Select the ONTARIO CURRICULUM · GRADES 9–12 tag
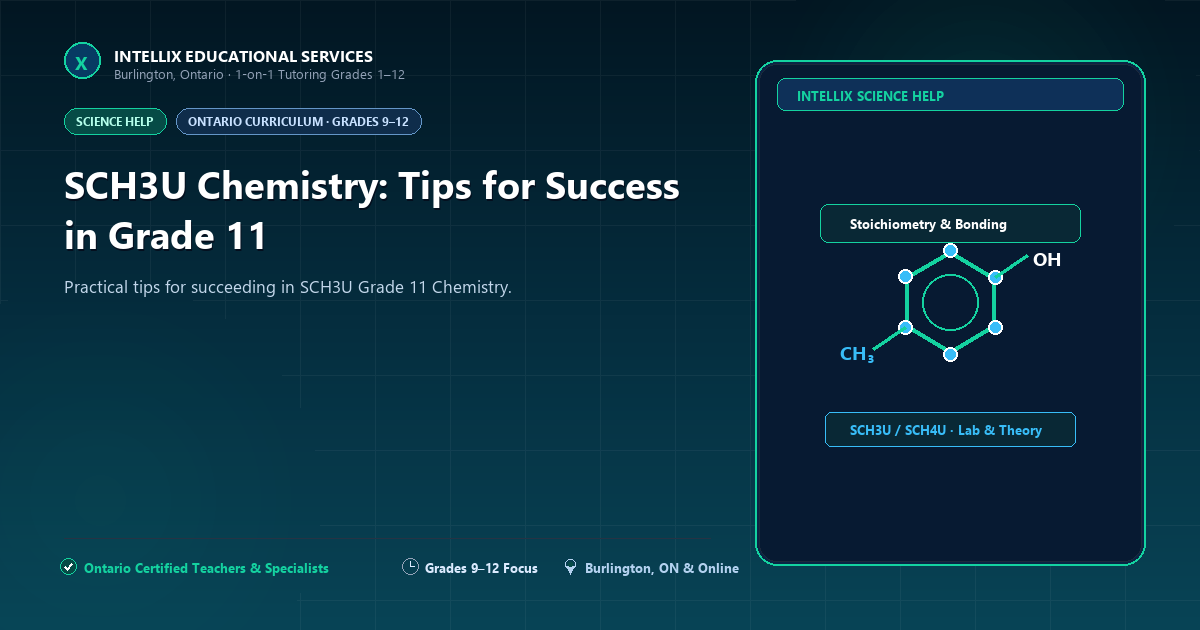The height and width of the screenshot is (630, 1200). (298, 122)
